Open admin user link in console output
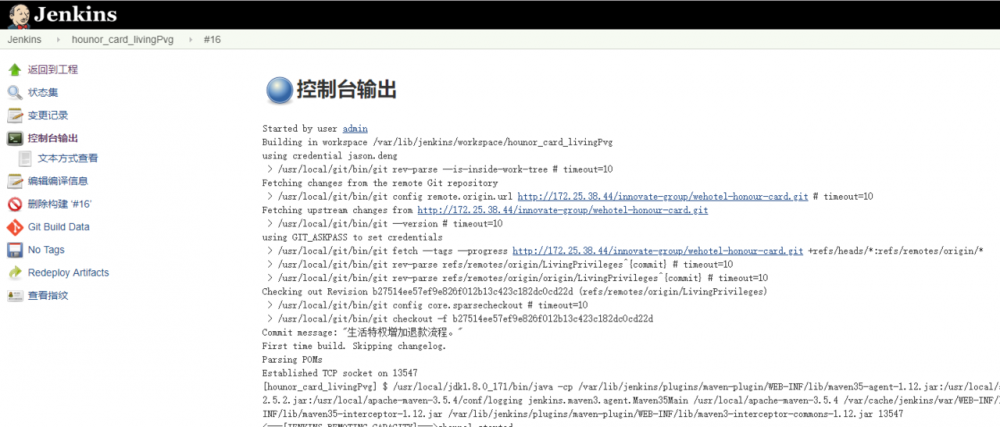The height and width of the screenshot is (427, 1000). coord(355,129)
